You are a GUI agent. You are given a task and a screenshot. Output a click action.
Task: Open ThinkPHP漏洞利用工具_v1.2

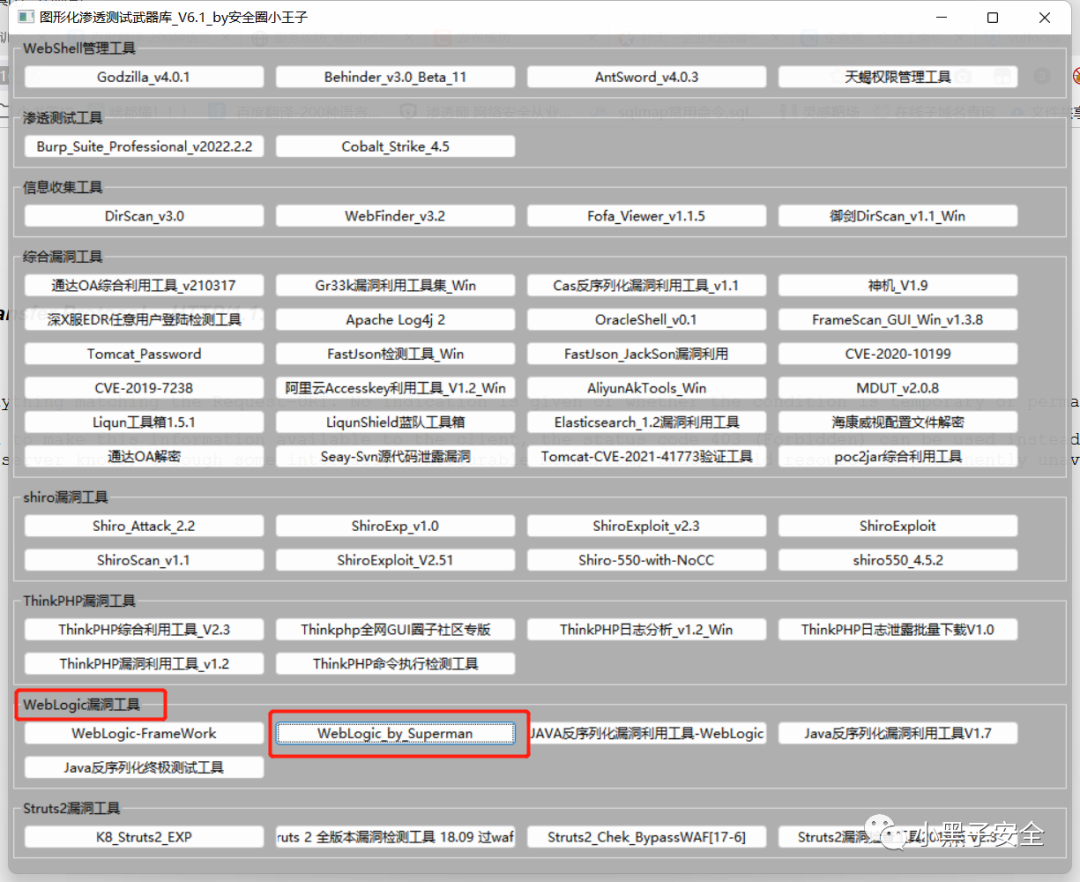click(x=144, y=664)
